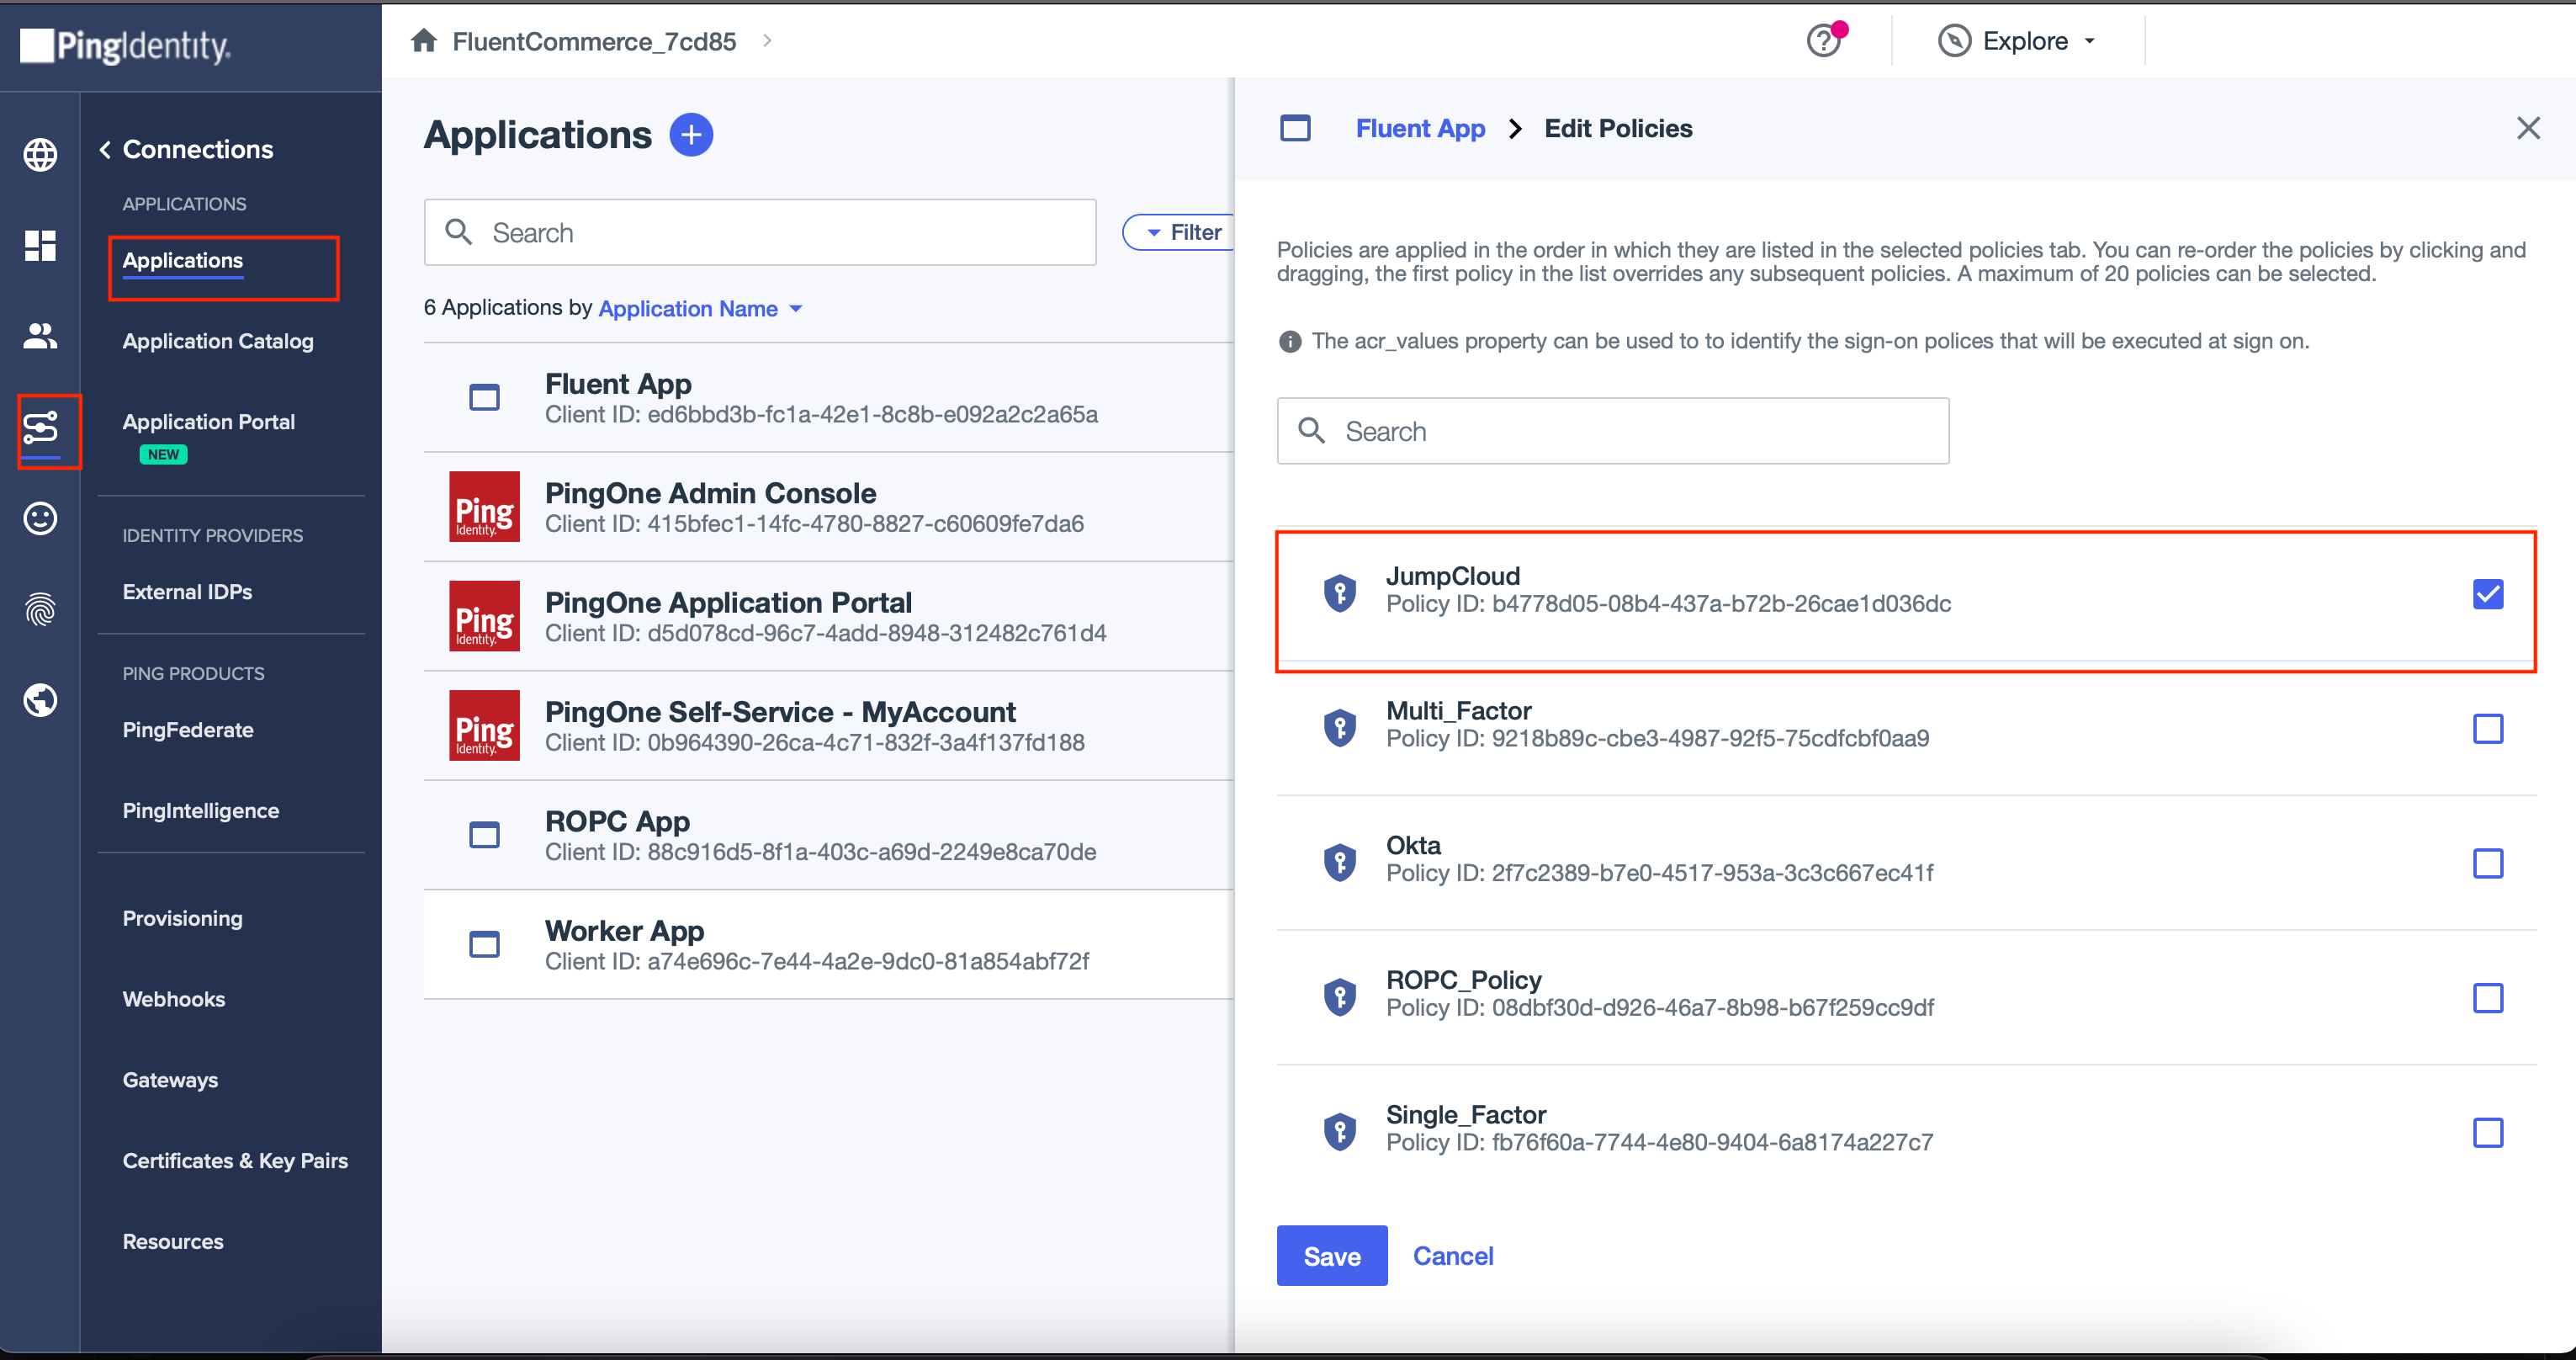2576x1360 pixels.
Task: Expand the Application Name sort dropdown
Action: [x=700, y=309]
